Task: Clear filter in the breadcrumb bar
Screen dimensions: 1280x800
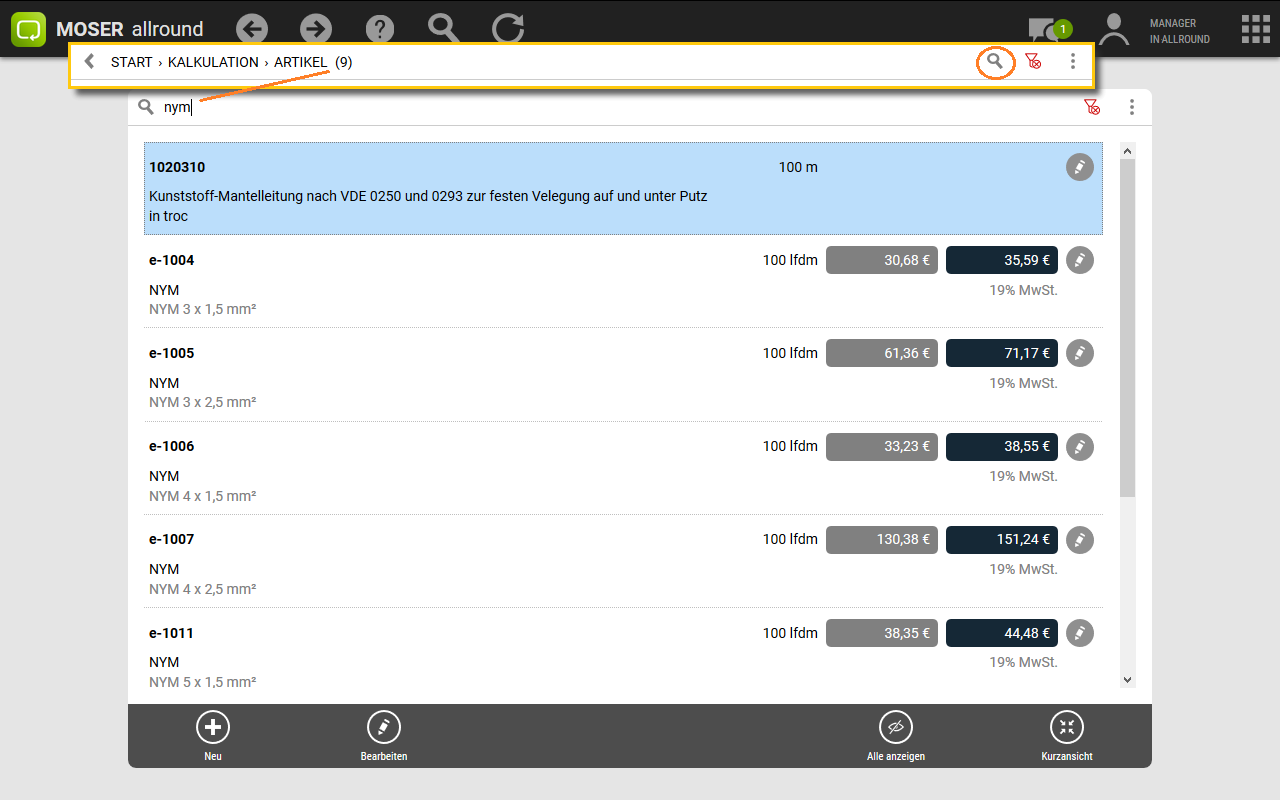Action: pyautogui.click(x=1034, y=62)
